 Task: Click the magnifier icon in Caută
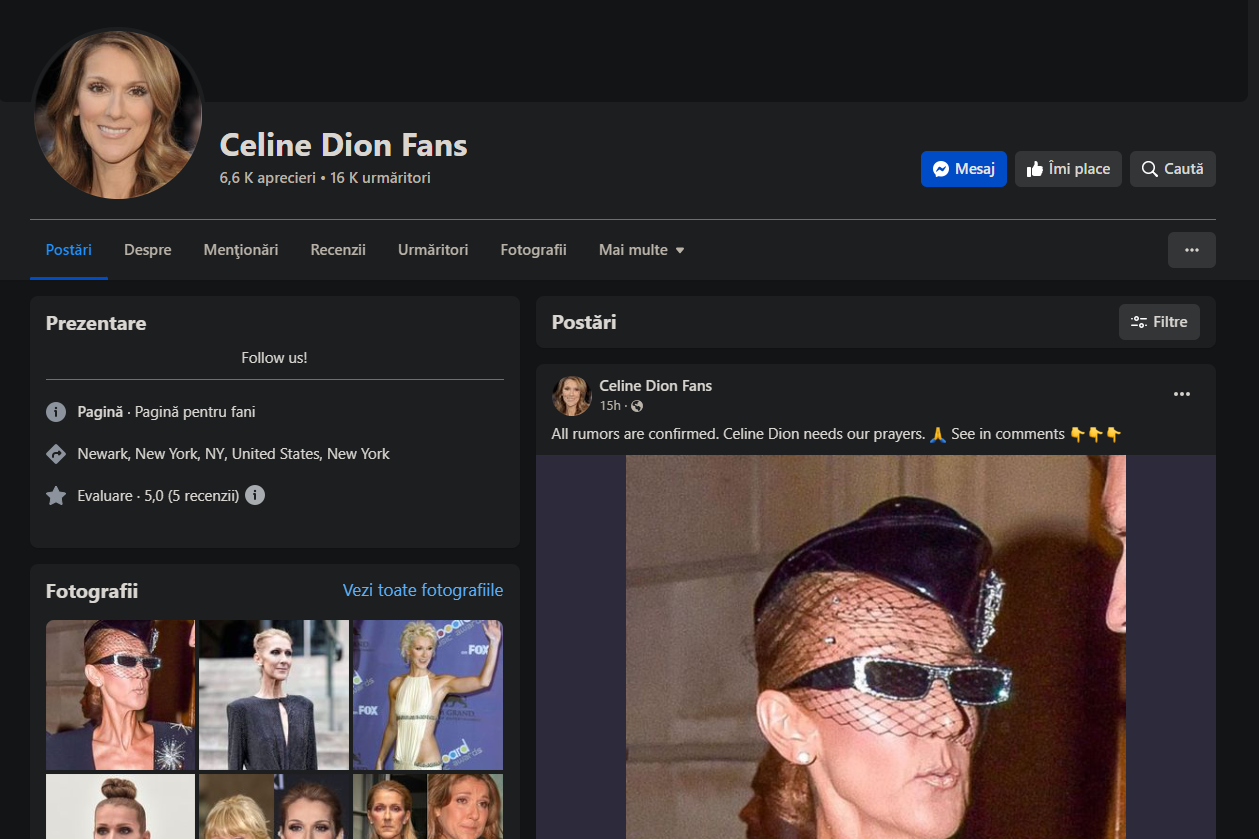coord(1150,169)
